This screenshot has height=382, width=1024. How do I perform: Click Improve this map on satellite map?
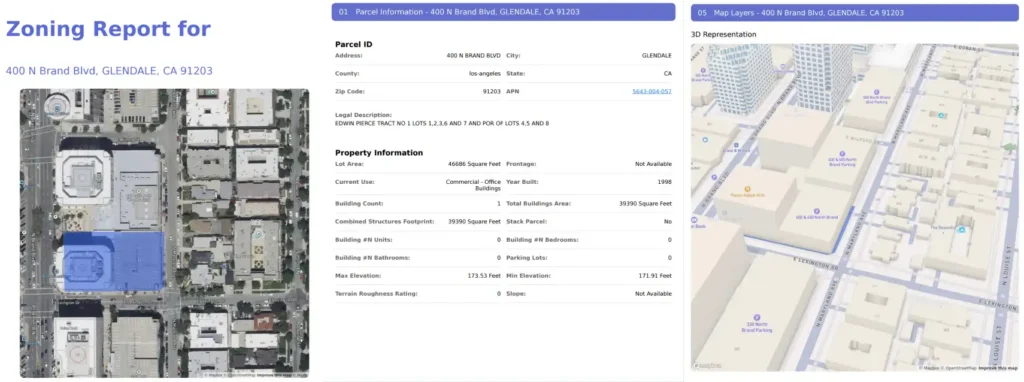(273, 375)
